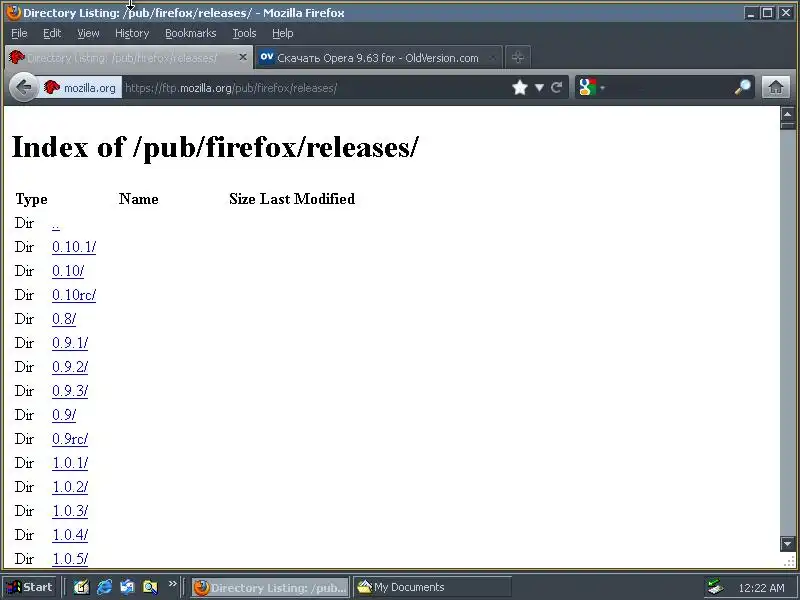Click the Firefox icon in the title bar
The image size is (800, 600).
[x=13, y=12]
